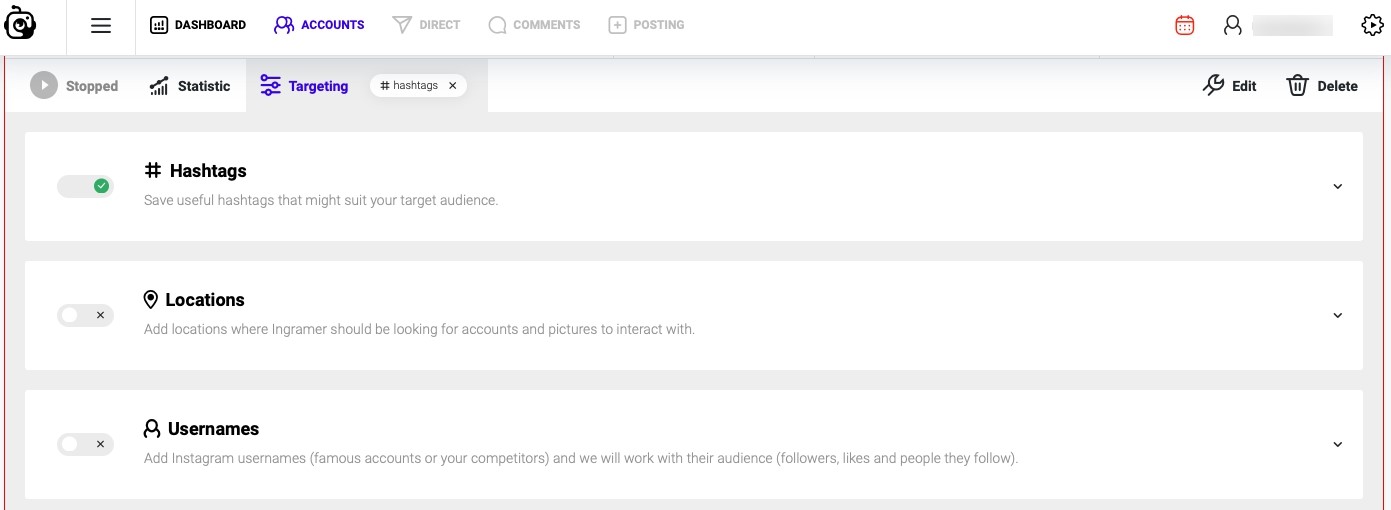The height and width of the screenshot is (510, 1391).
Task: Enable the Locations toggle
Action: 86,315
